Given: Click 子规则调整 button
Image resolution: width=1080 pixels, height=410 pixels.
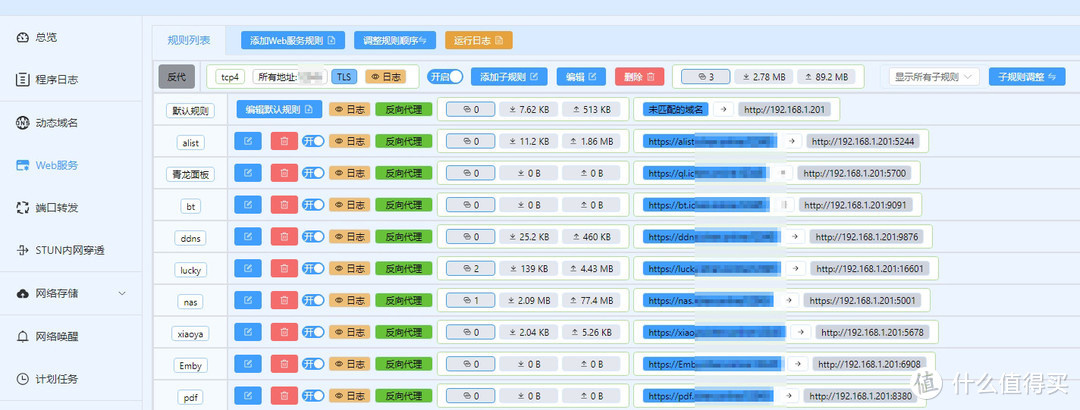Looking at the screenshot, I should tap(1027, 76).
